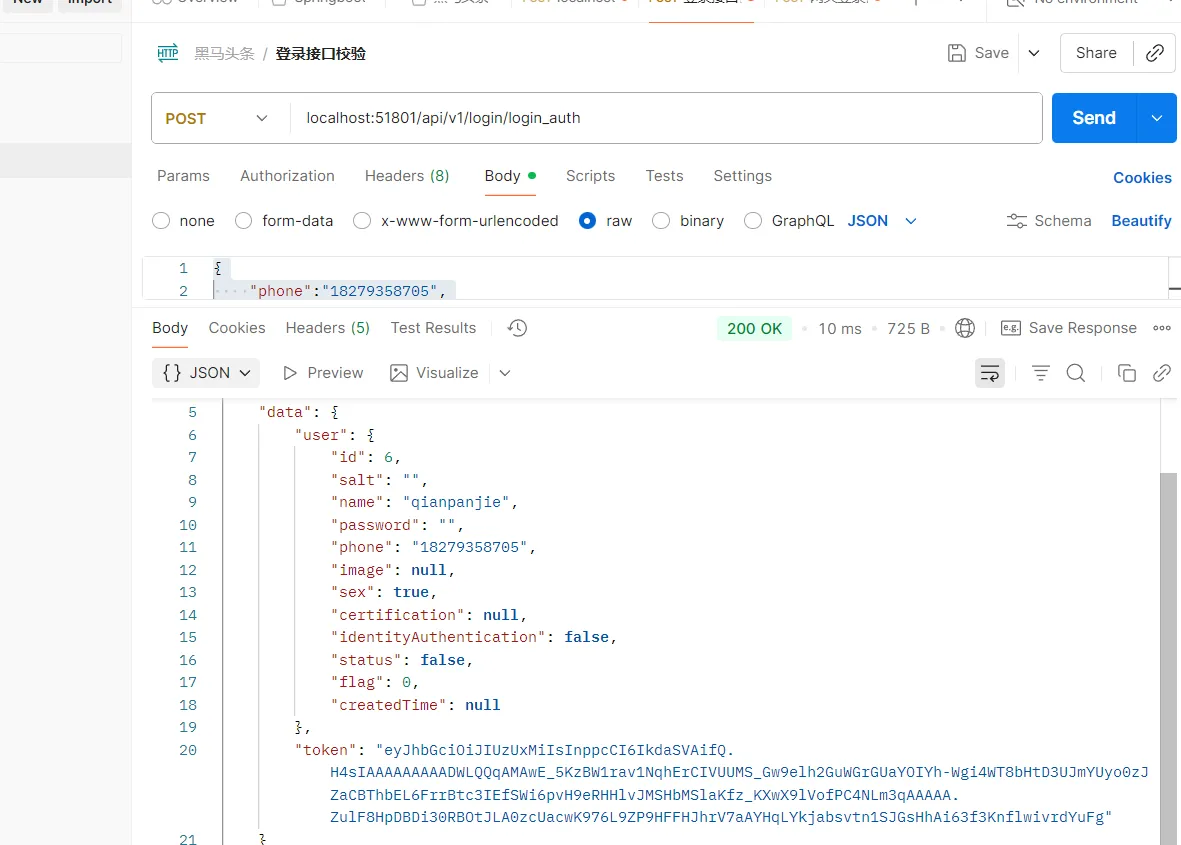This screenshot has height=845, width=1181.
Task: Click the search response magnifier icon
Action: click(1076, 373)
